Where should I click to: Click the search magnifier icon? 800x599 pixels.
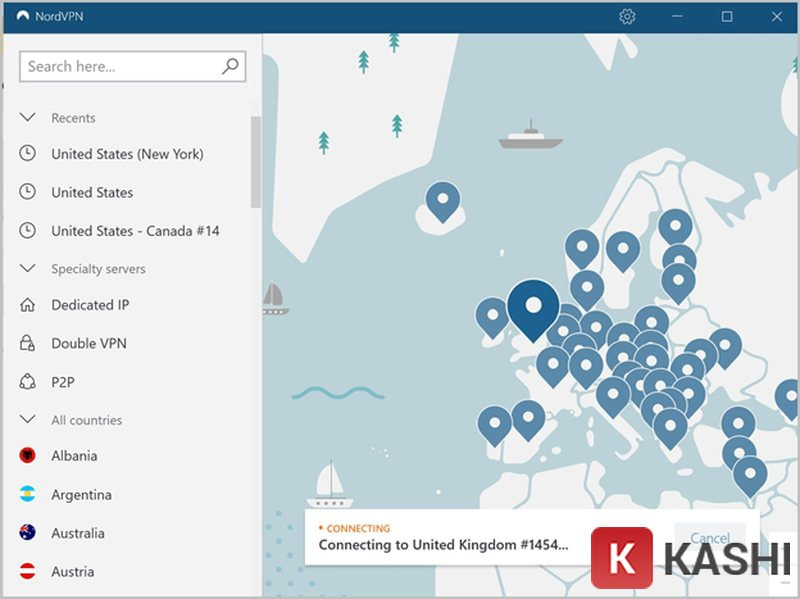[x=229, y=66]
